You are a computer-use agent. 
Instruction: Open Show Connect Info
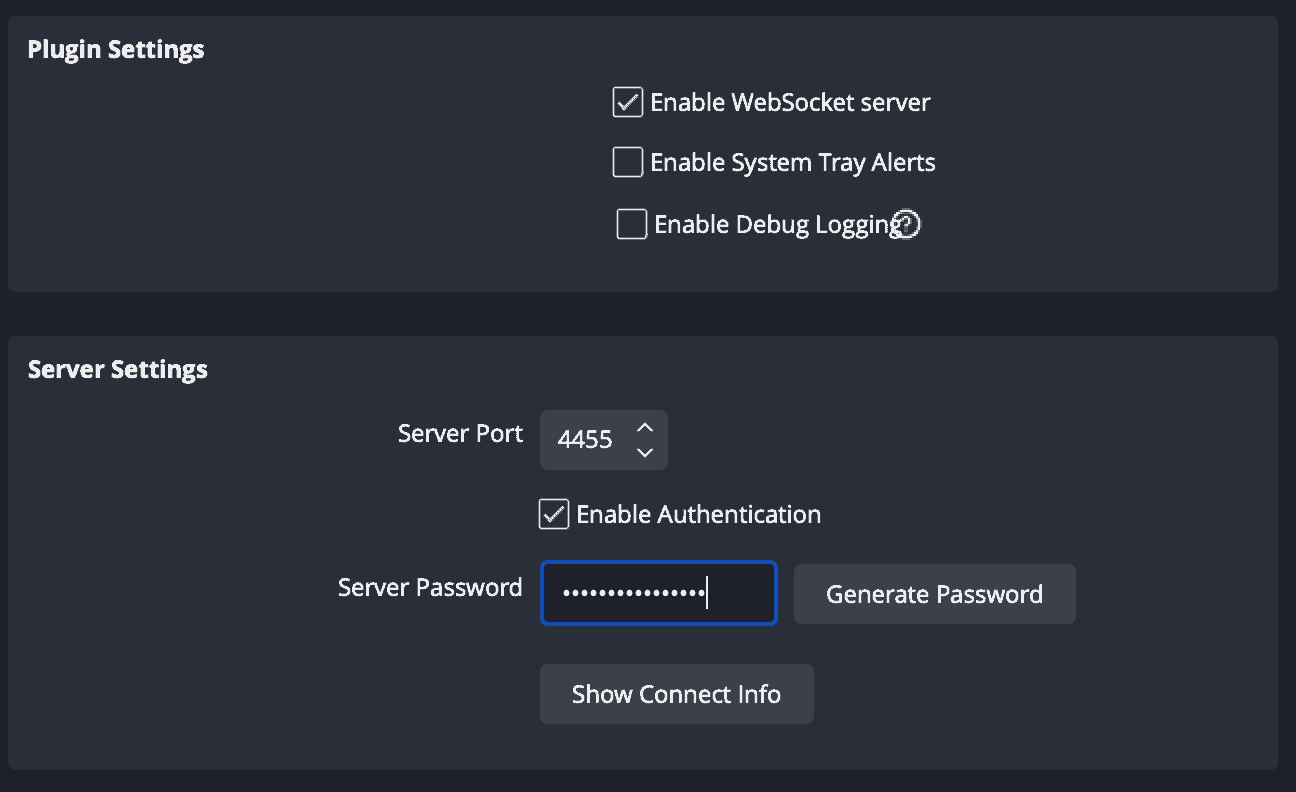pos(676,694)
